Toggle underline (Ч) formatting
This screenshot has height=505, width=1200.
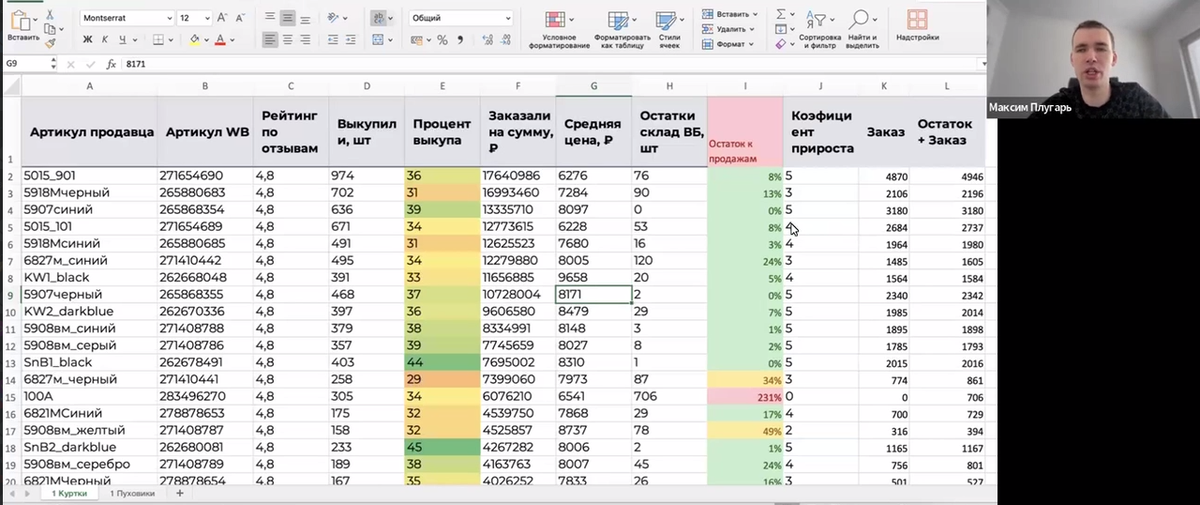pos(121,40)
